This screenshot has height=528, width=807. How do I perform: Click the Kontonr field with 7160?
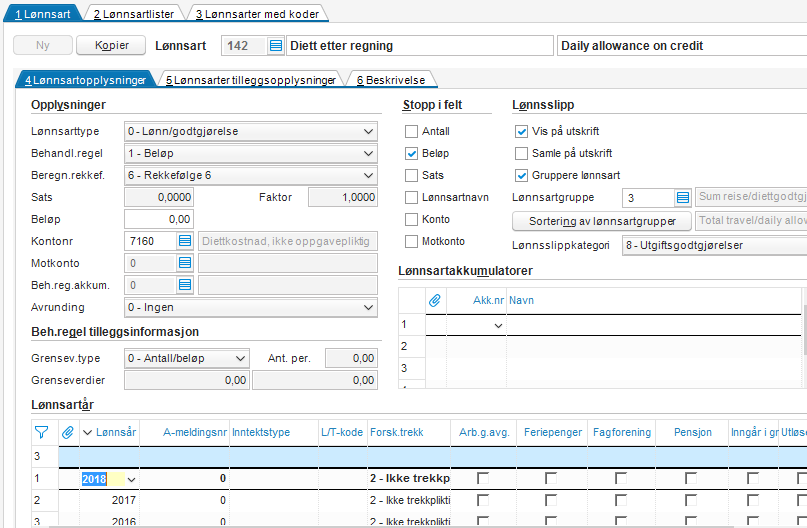(x=151, y=241)
